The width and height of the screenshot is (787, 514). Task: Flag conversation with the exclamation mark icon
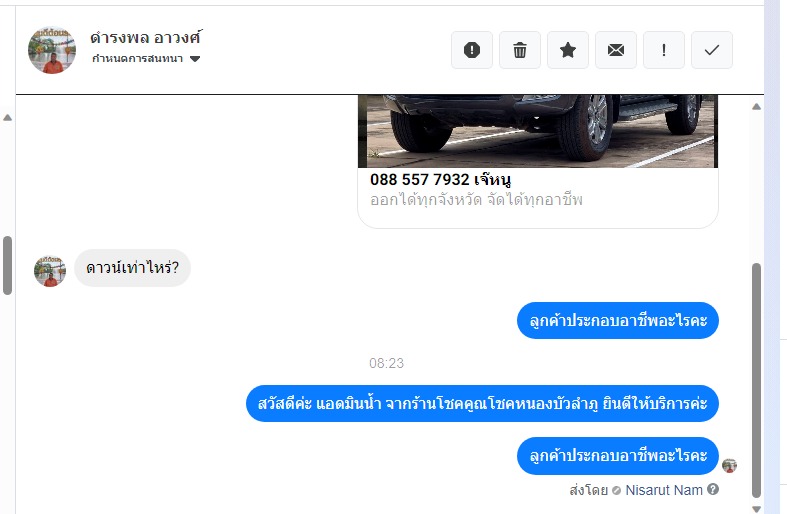pos(664,50)
